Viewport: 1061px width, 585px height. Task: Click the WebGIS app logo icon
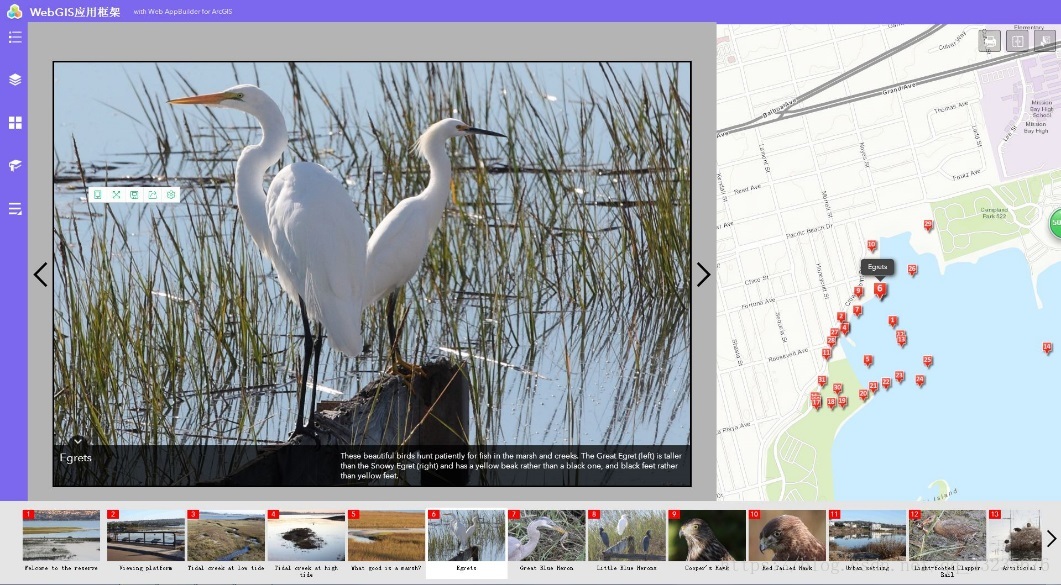click(x=14, y=11)
